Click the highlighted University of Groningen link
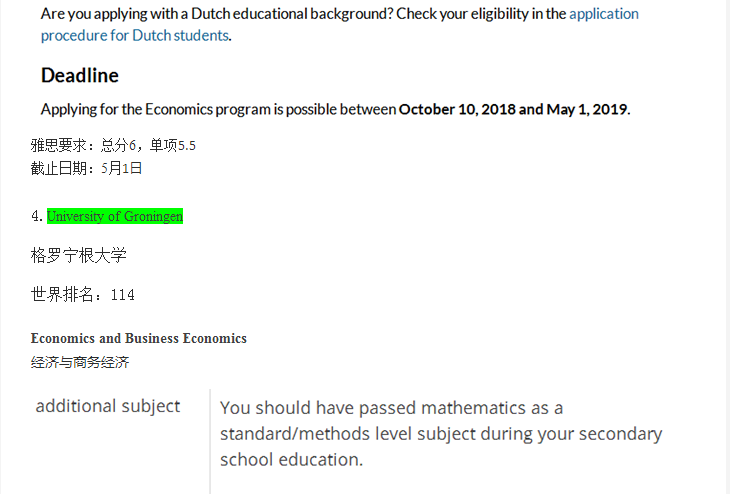Image resolution: width=730 pixels, height=494 pixels. click(115, 216)
